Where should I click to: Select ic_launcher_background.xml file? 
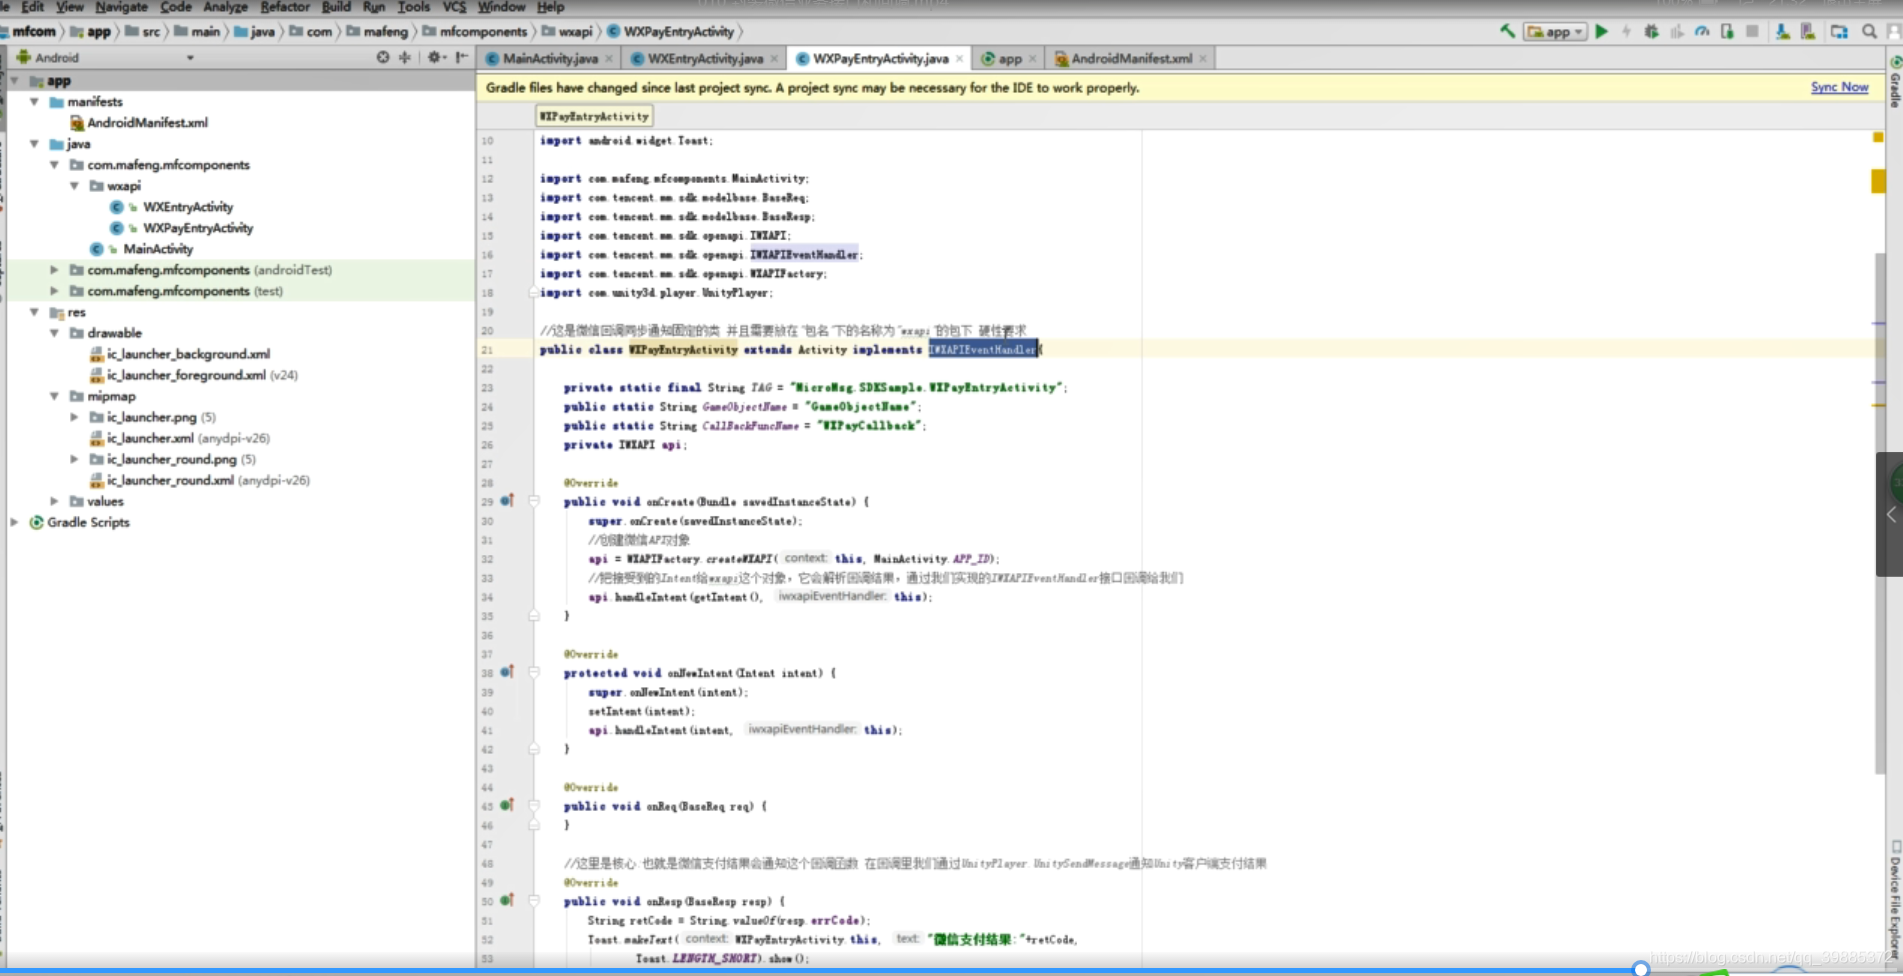point(188,354)
